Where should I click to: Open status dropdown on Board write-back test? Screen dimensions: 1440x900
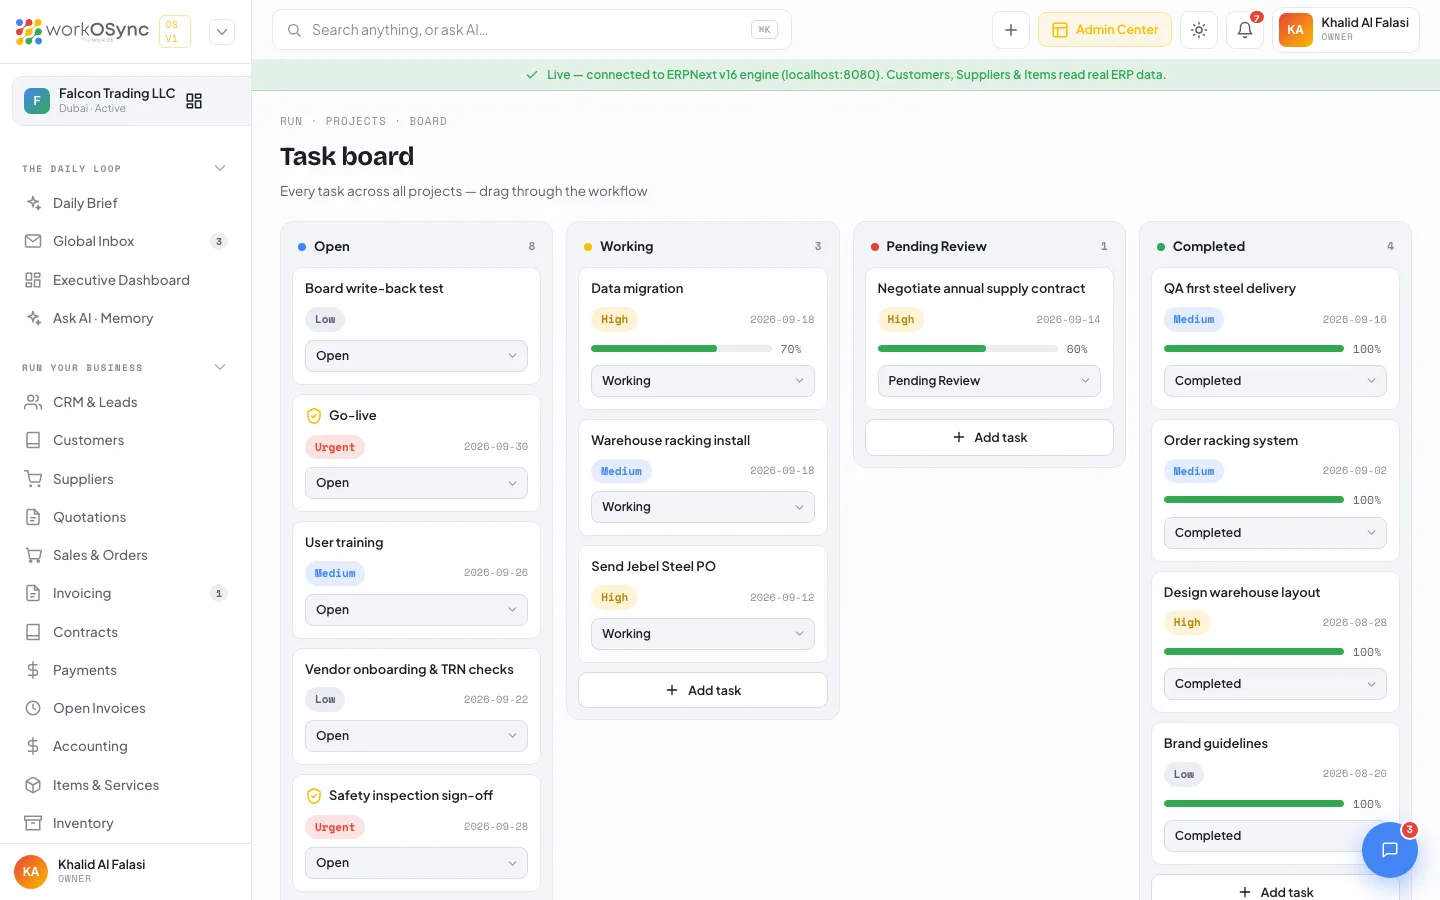point(416,356)
